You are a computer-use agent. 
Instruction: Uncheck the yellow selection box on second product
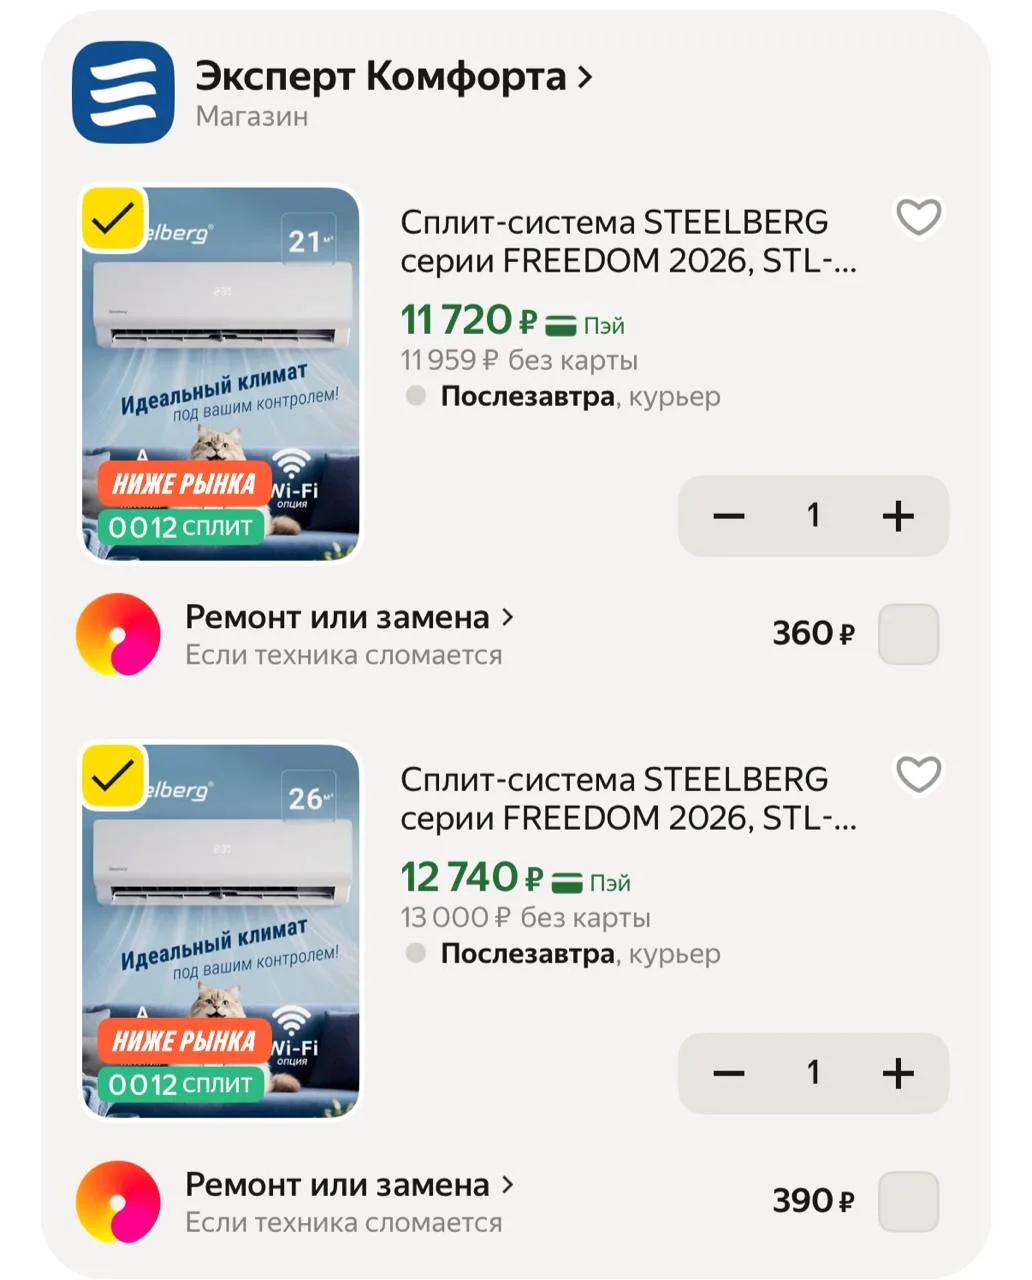pos(112,774)
